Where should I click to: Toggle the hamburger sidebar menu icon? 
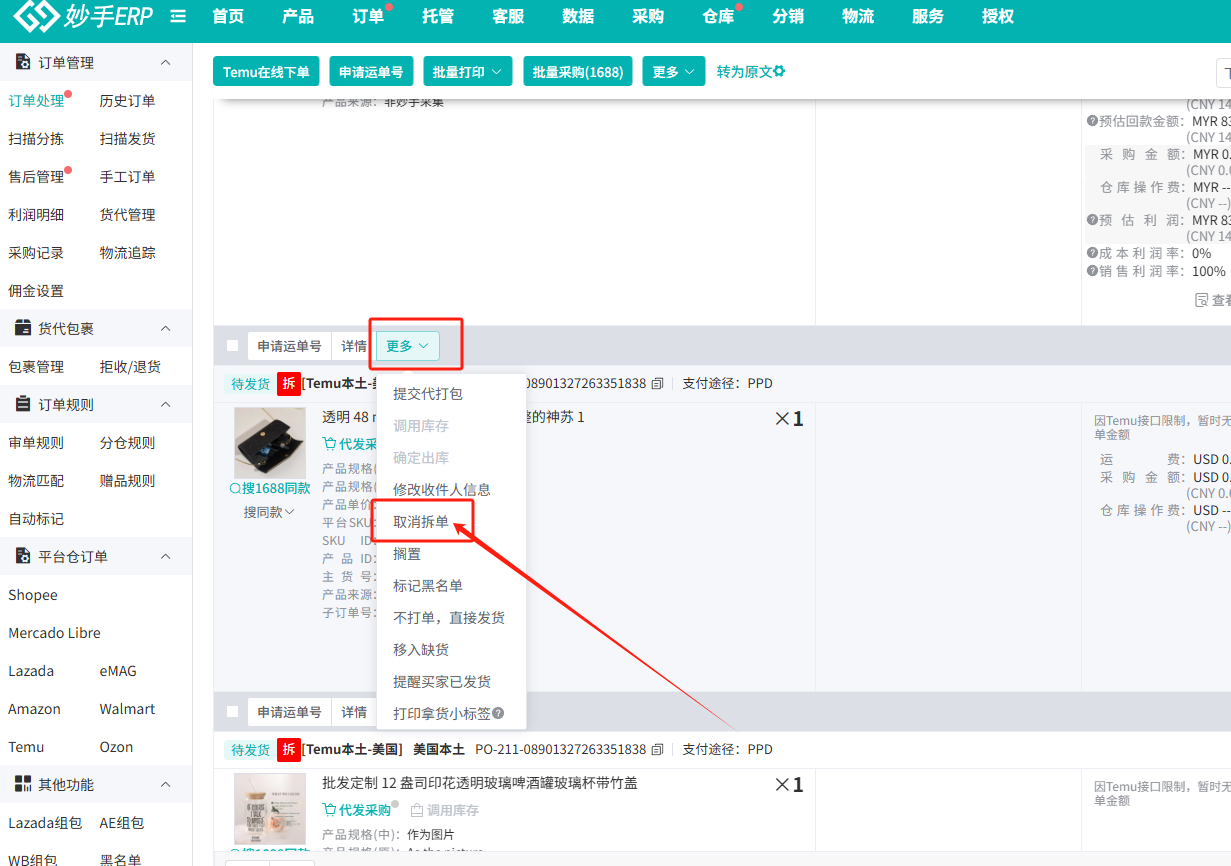click(179, 16)
